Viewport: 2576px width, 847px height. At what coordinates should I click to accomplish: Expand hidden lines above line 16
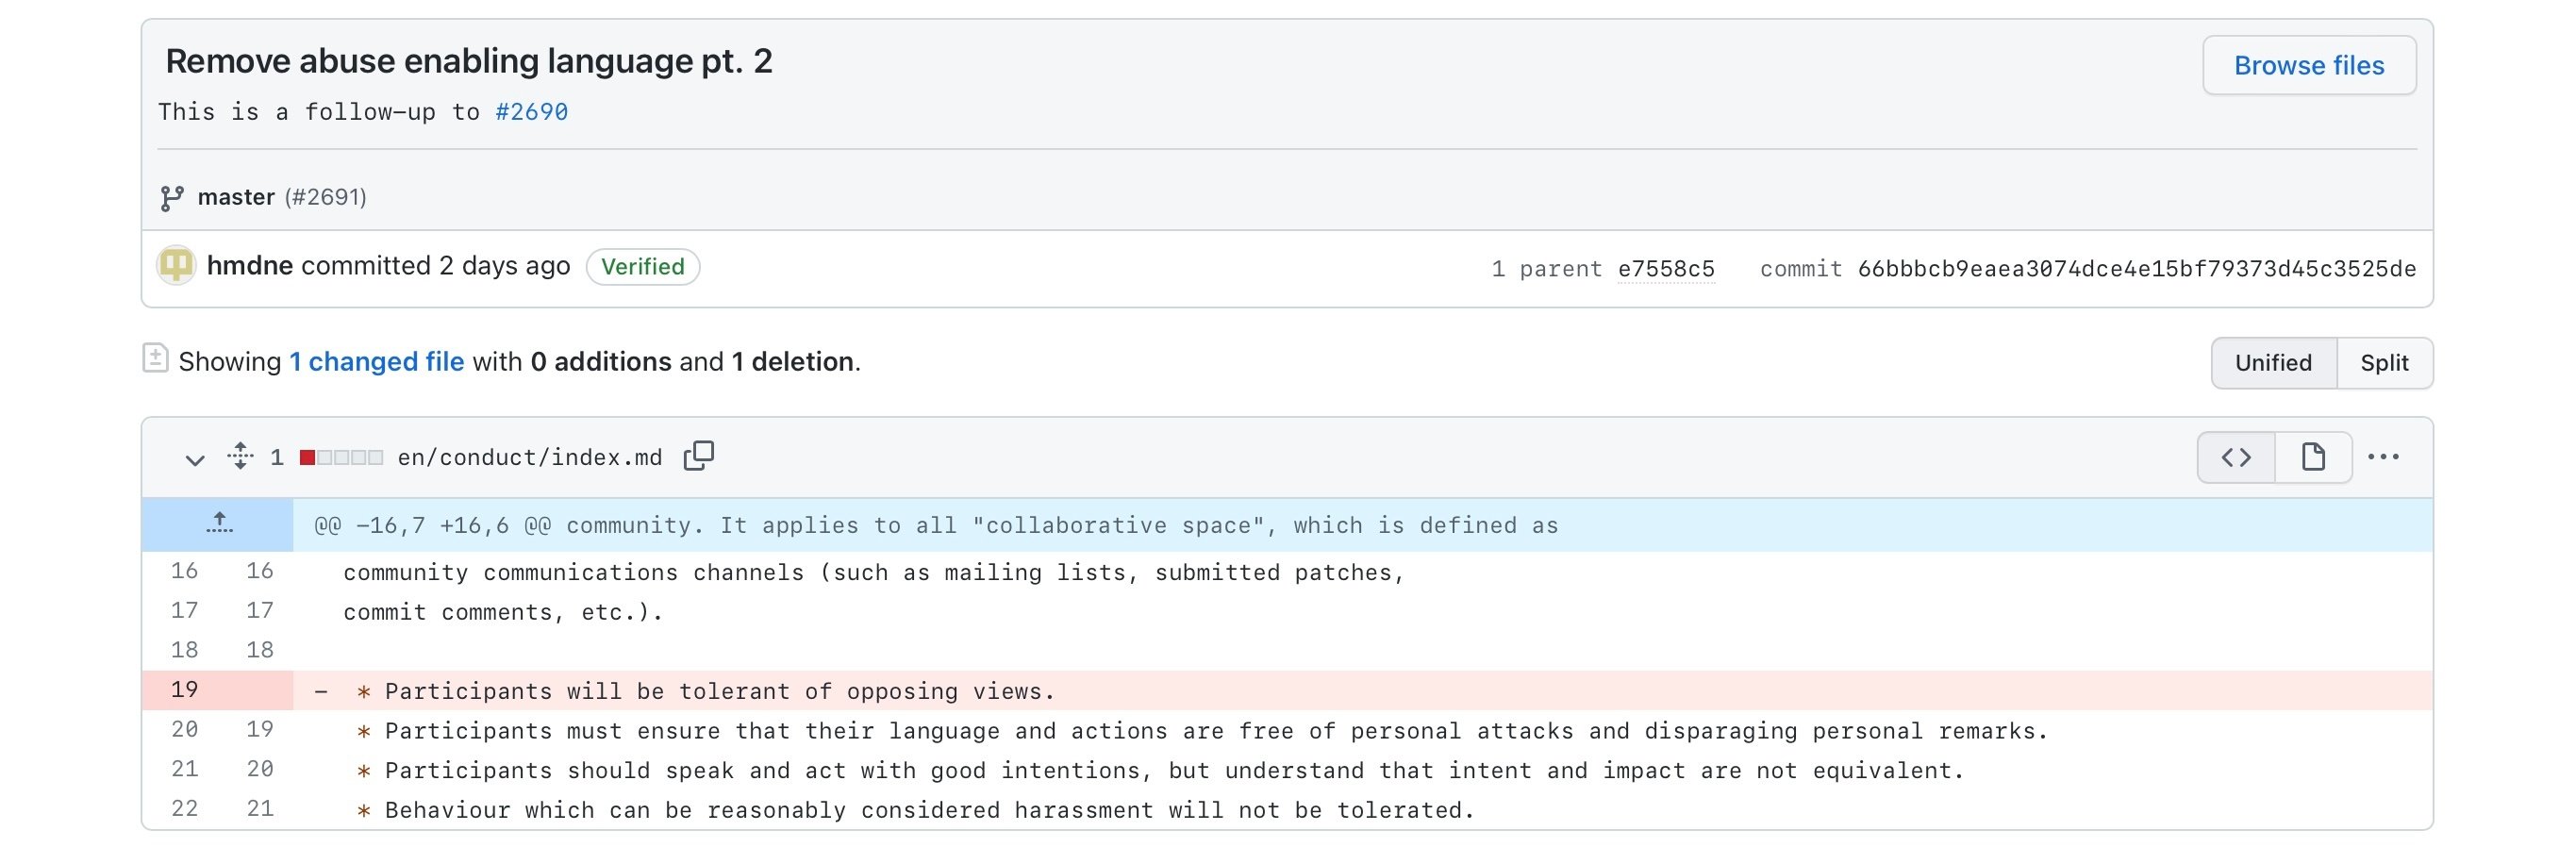click(x=219, y=524)
